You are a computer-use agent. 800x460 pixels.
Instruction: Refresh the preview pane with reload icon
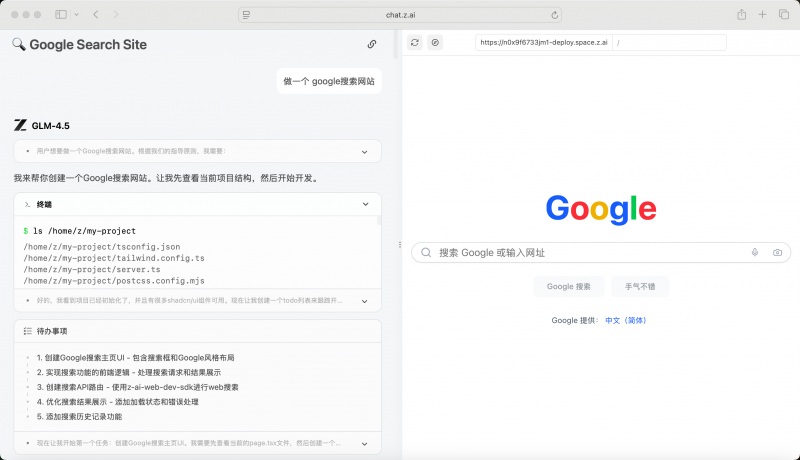(415, 42)
